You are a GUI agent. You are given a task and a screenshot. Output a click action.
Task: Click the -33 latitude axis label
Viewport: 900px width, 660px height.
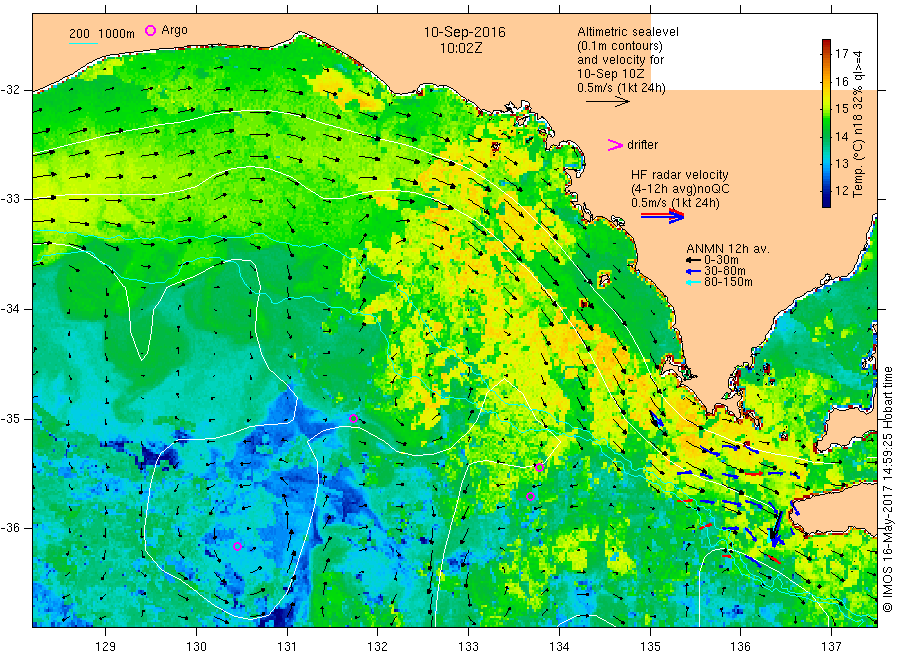coord(10,200)
